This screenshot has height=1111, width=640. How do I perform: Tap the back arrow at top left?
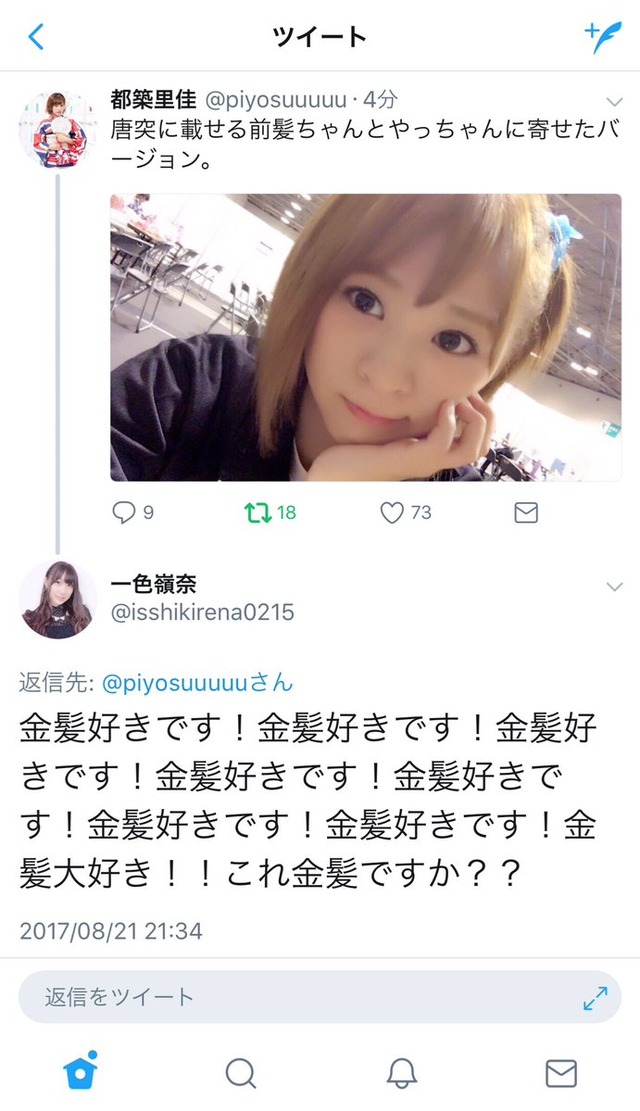click(36, 37)
